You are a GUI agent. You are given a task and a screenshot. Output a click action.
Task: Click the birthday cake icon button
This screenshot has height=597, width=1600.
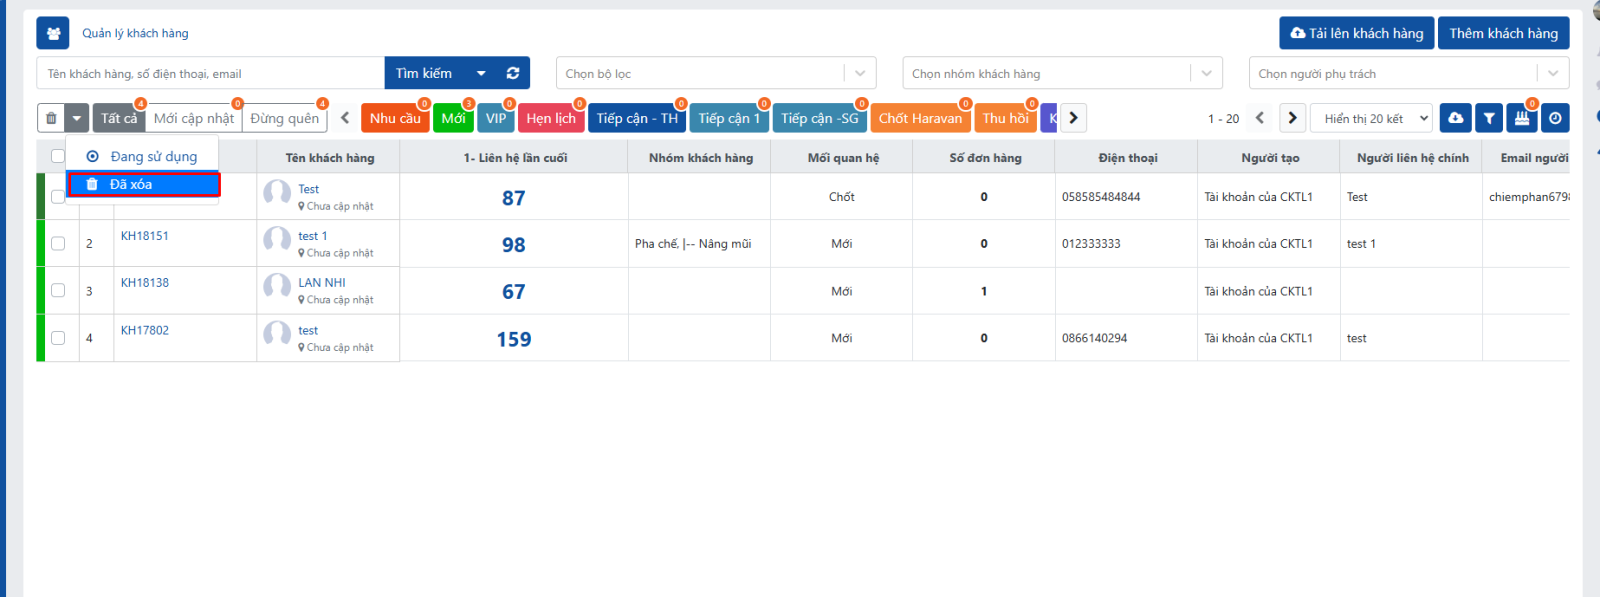coord(1522,118)
